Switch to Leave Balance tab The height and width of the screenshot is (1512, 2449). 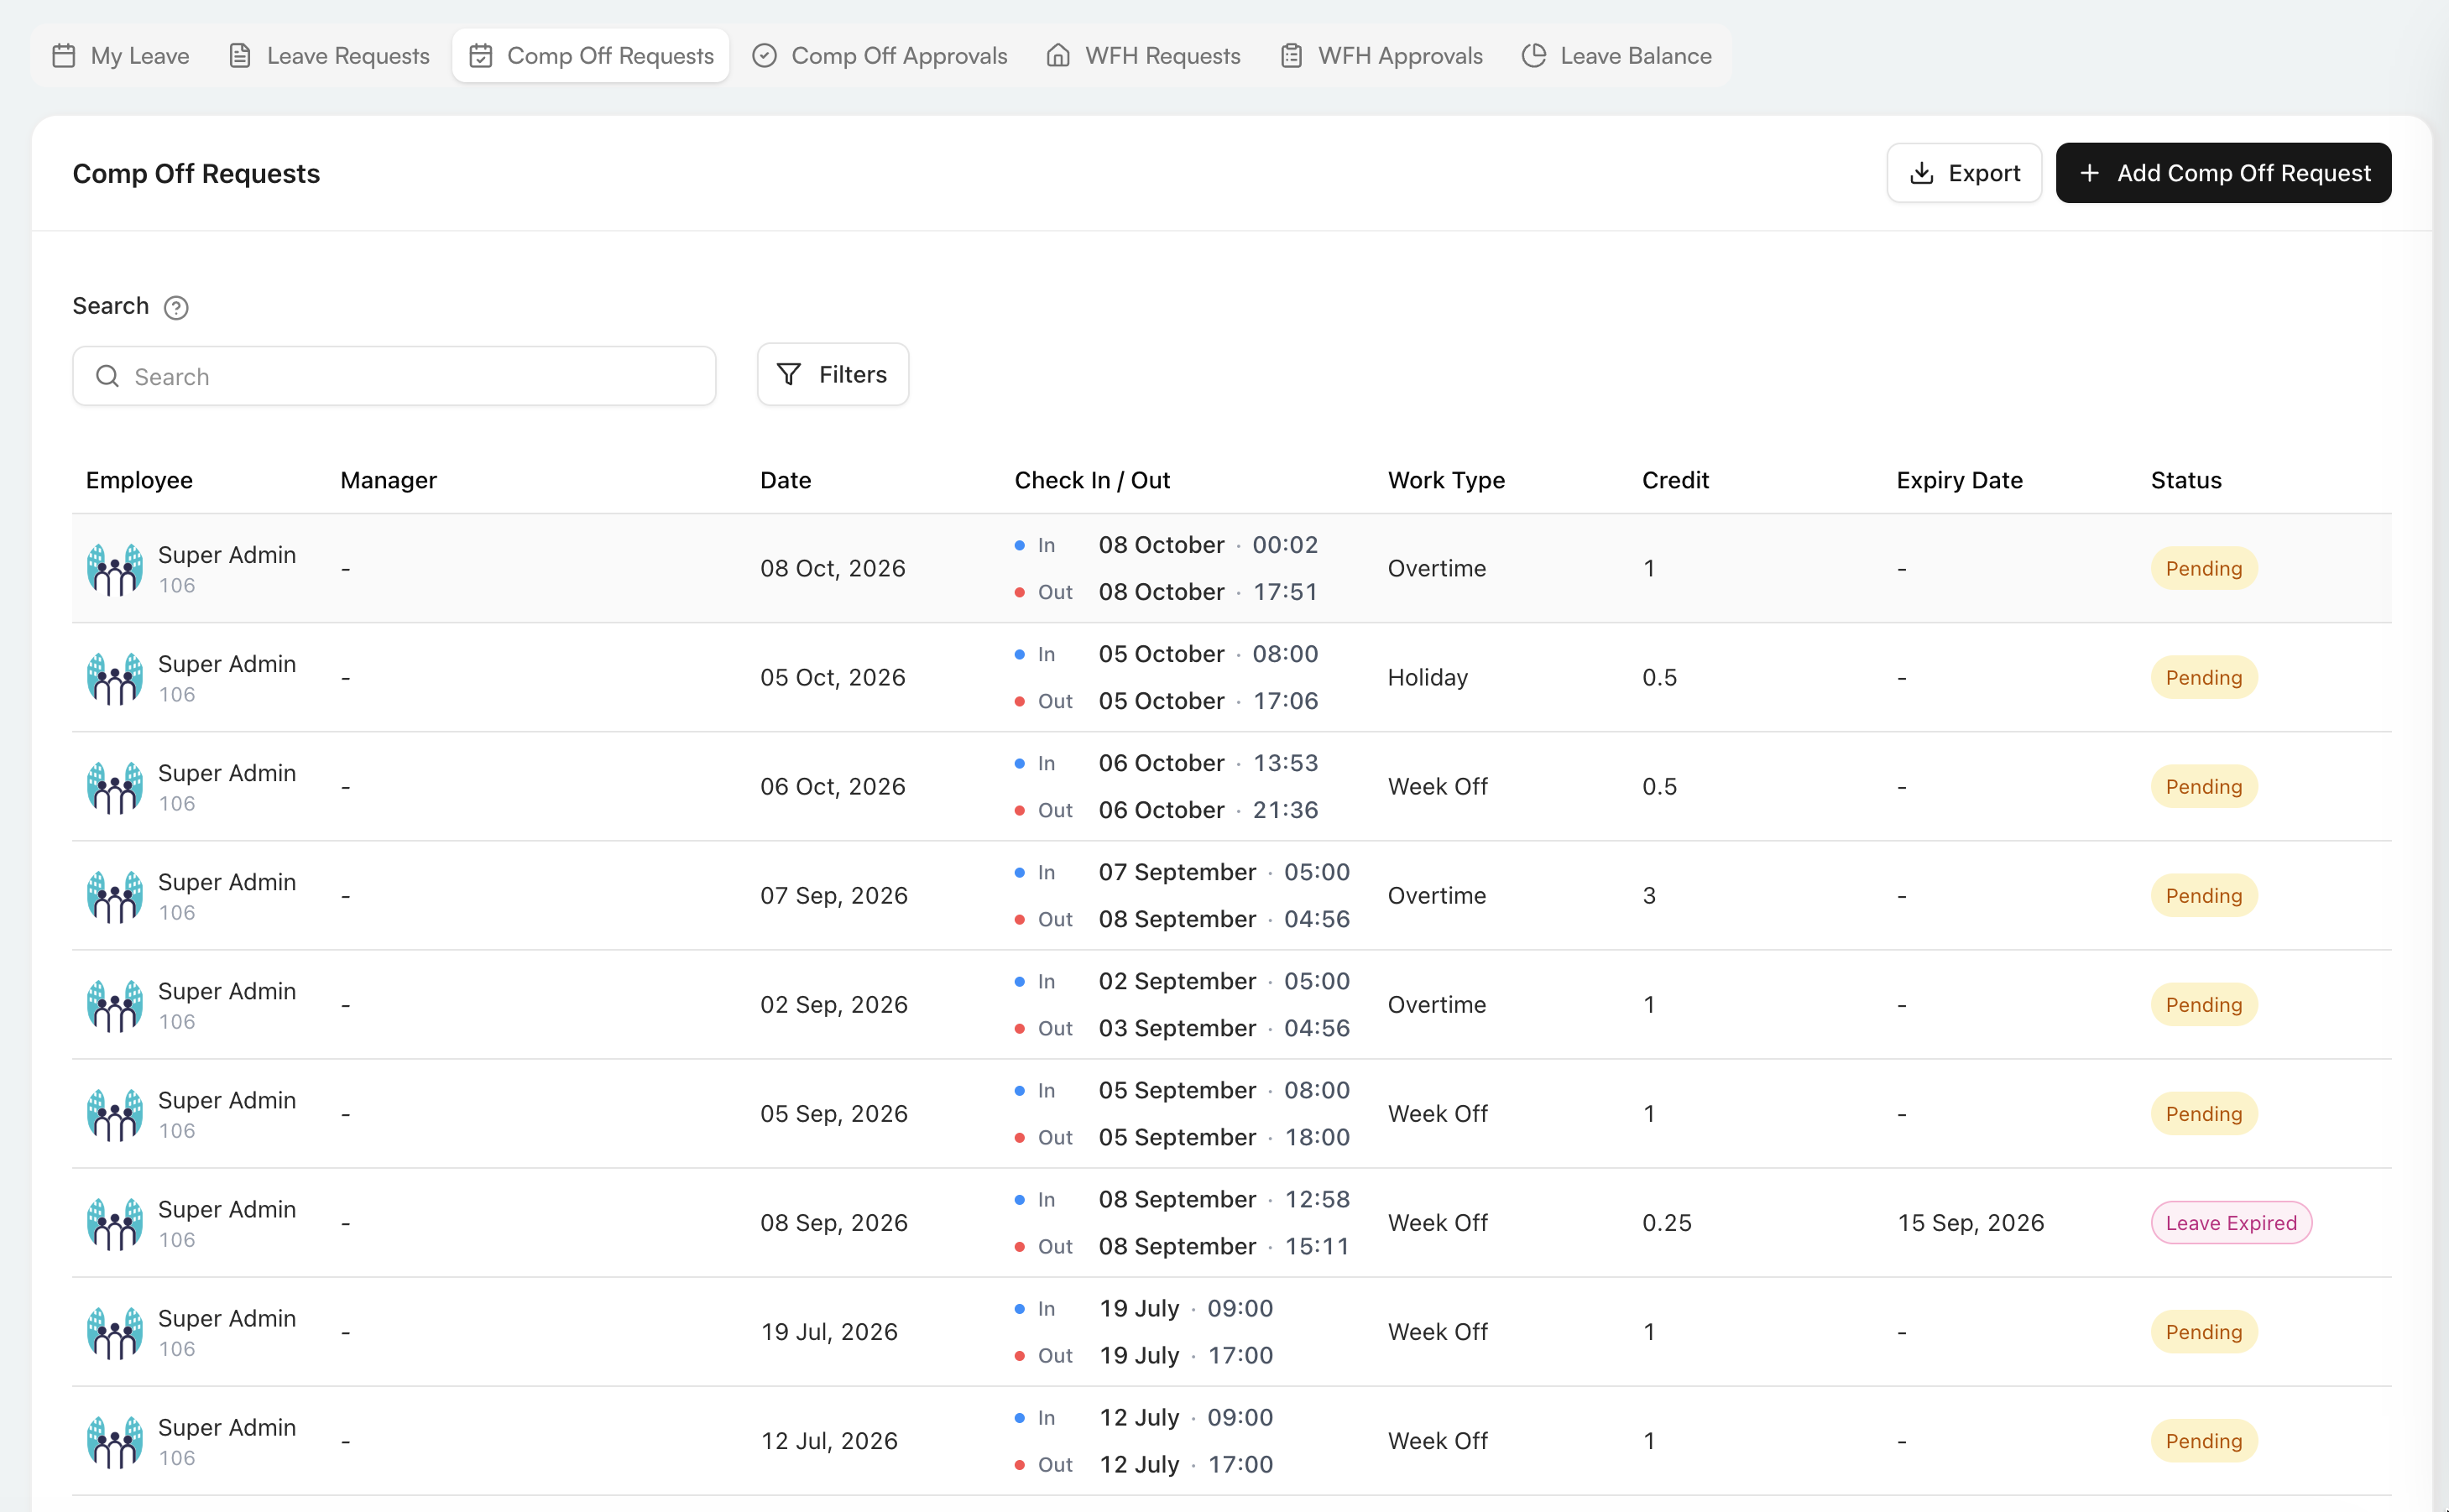click(1617, 56)
